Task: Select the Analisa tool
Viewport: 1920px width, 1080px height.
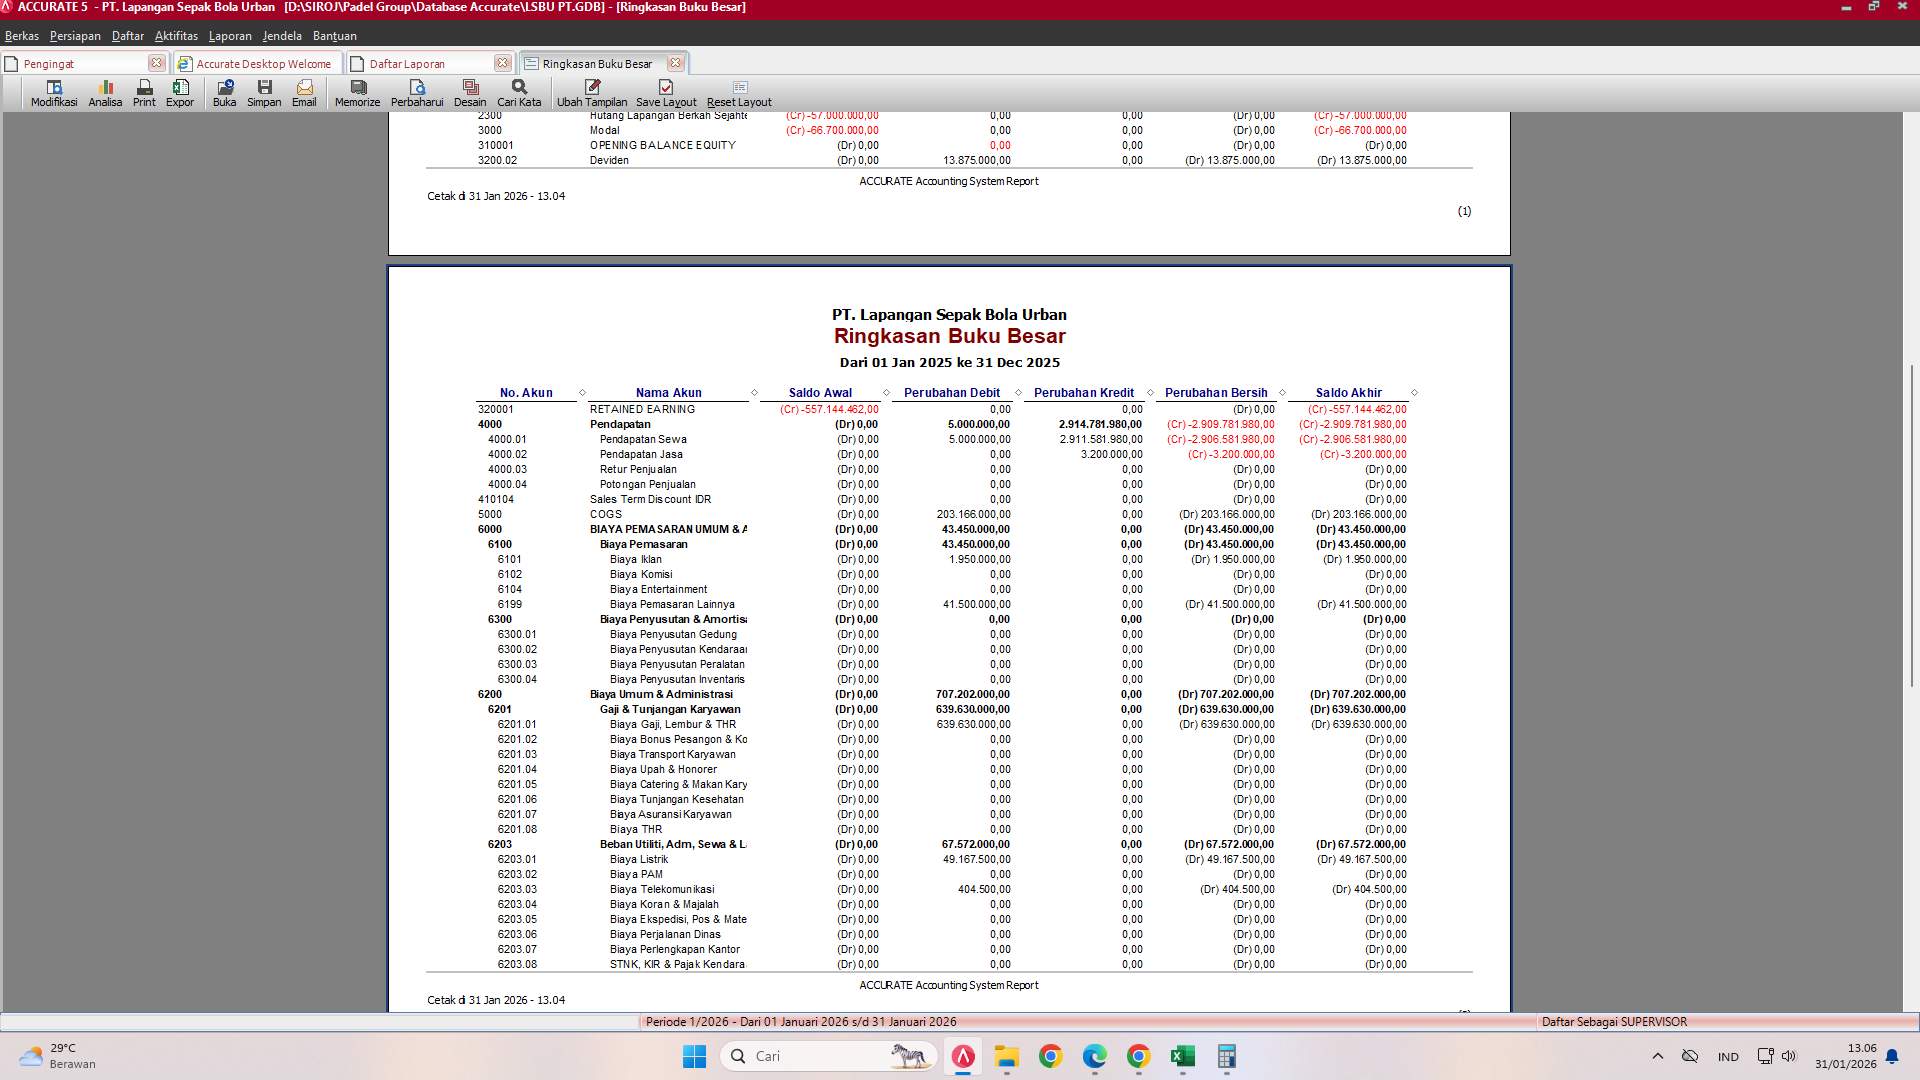Action: (104, 92)
